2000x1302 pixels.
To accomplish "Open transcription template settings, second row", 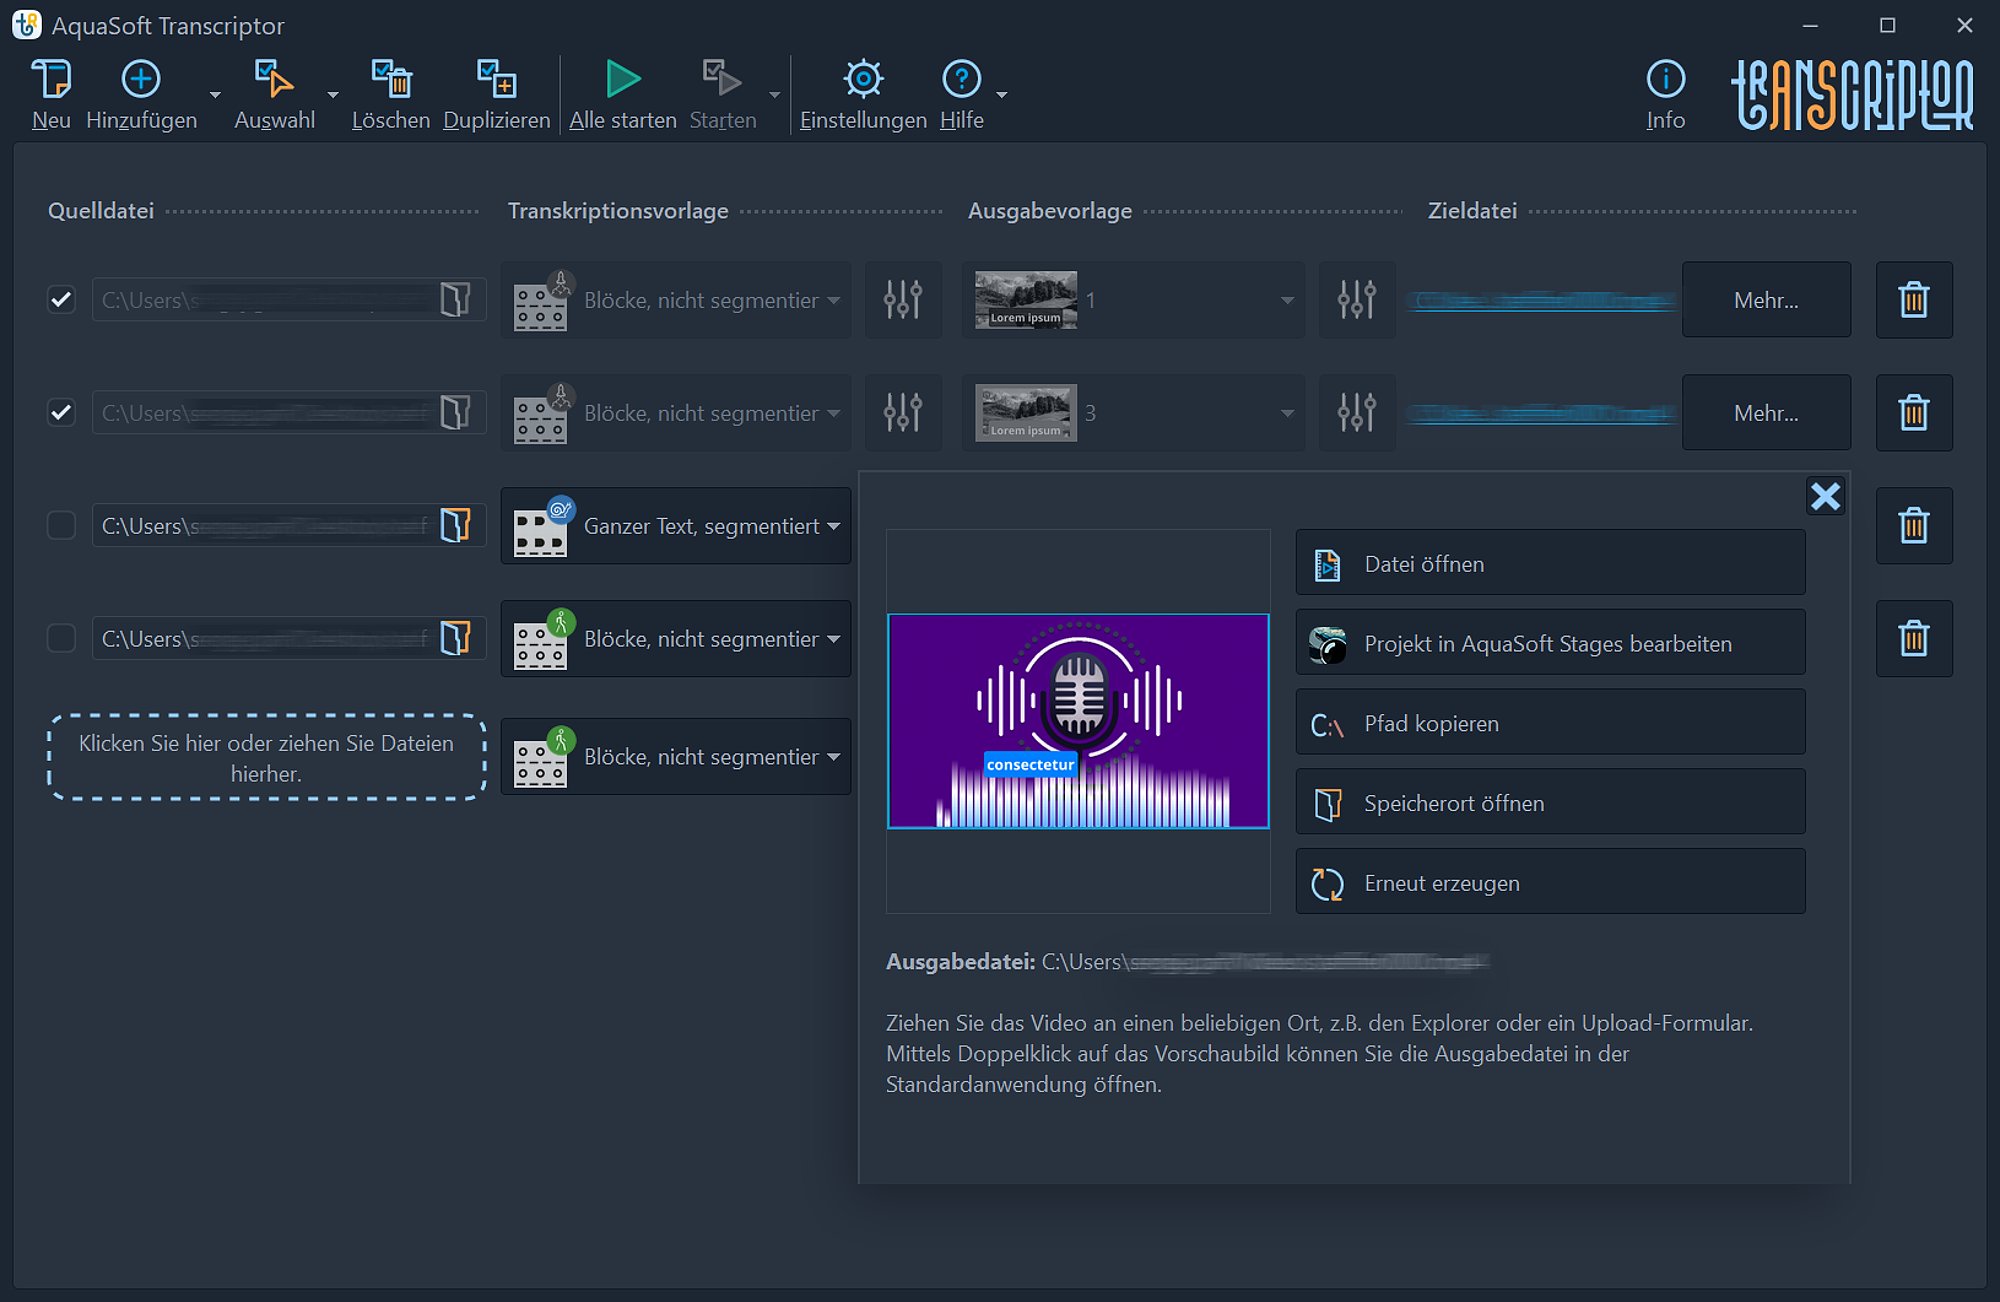I will [903, 412].
